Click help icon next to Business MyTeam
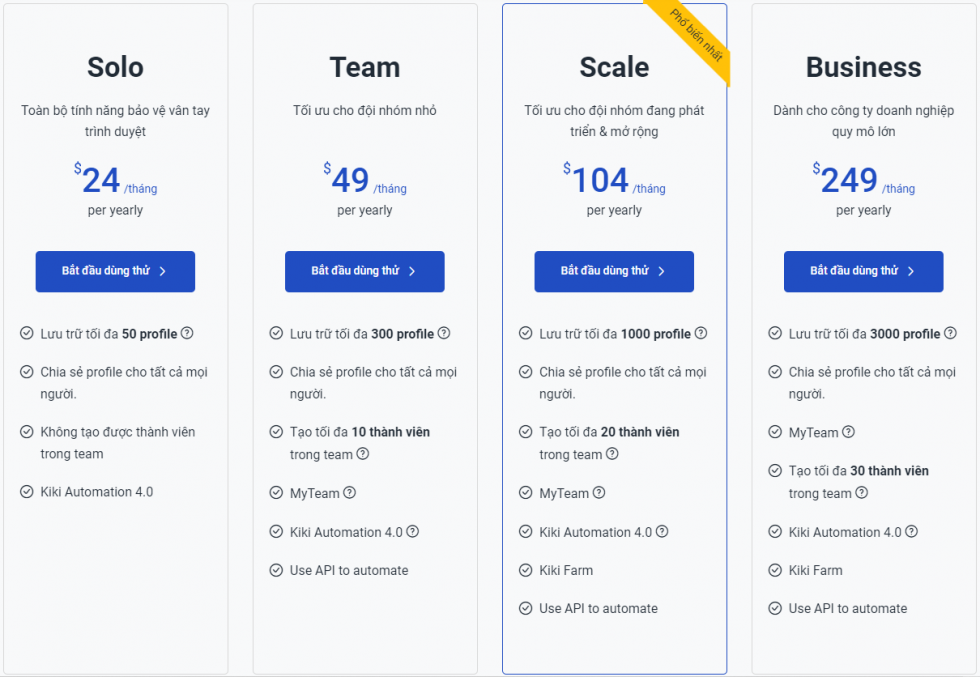 [x=849, y=432]
